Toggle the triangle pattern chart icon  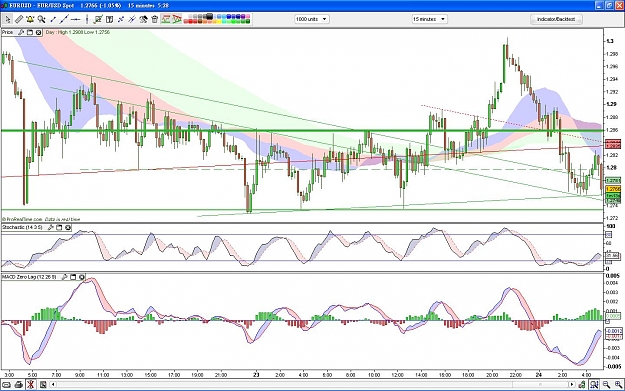click(177, 19)
